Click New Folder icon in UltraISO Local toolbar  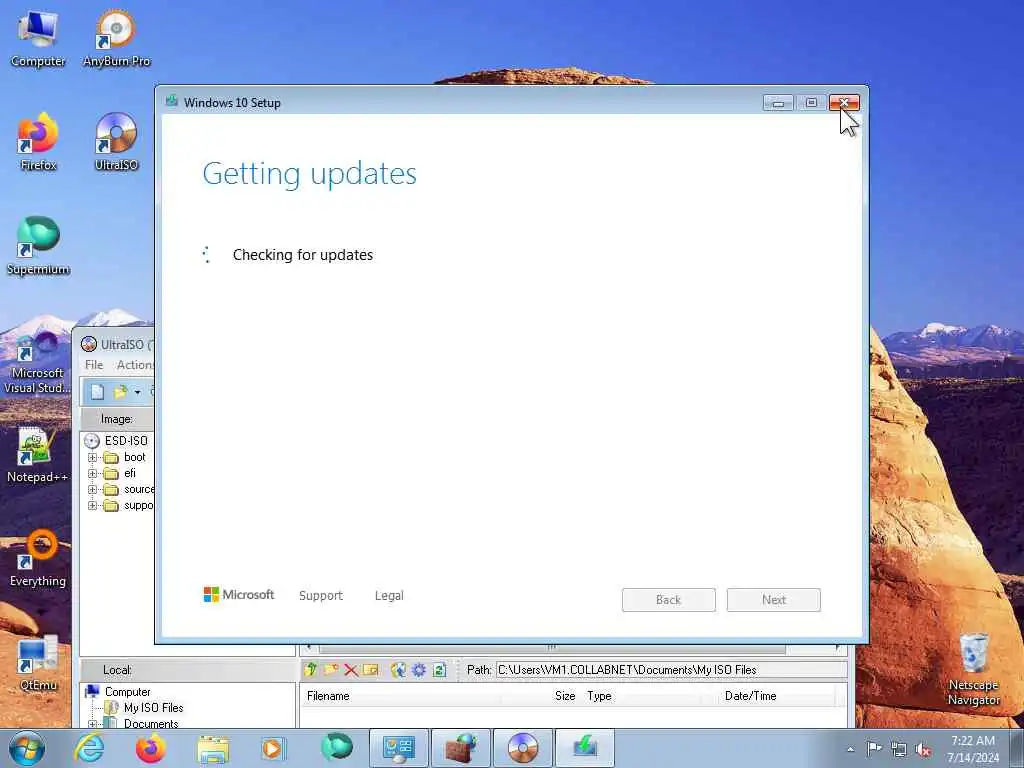(x=331, y=669)
